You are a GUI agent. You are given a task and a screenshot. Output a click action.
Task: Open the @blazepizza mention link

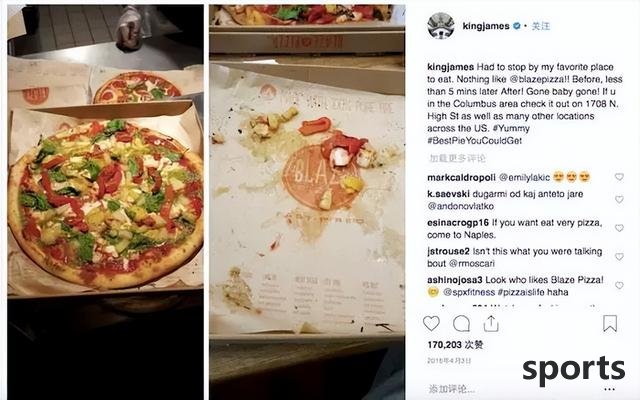(x=538, y=79)
